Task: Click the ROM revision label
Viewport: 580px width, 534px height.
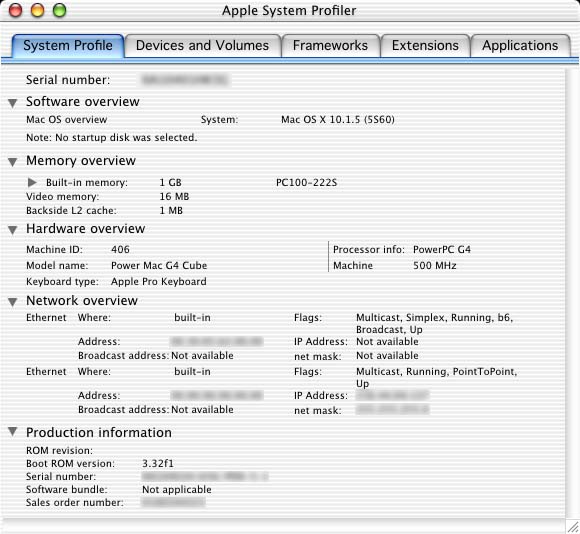Action: tap(59, 451)
